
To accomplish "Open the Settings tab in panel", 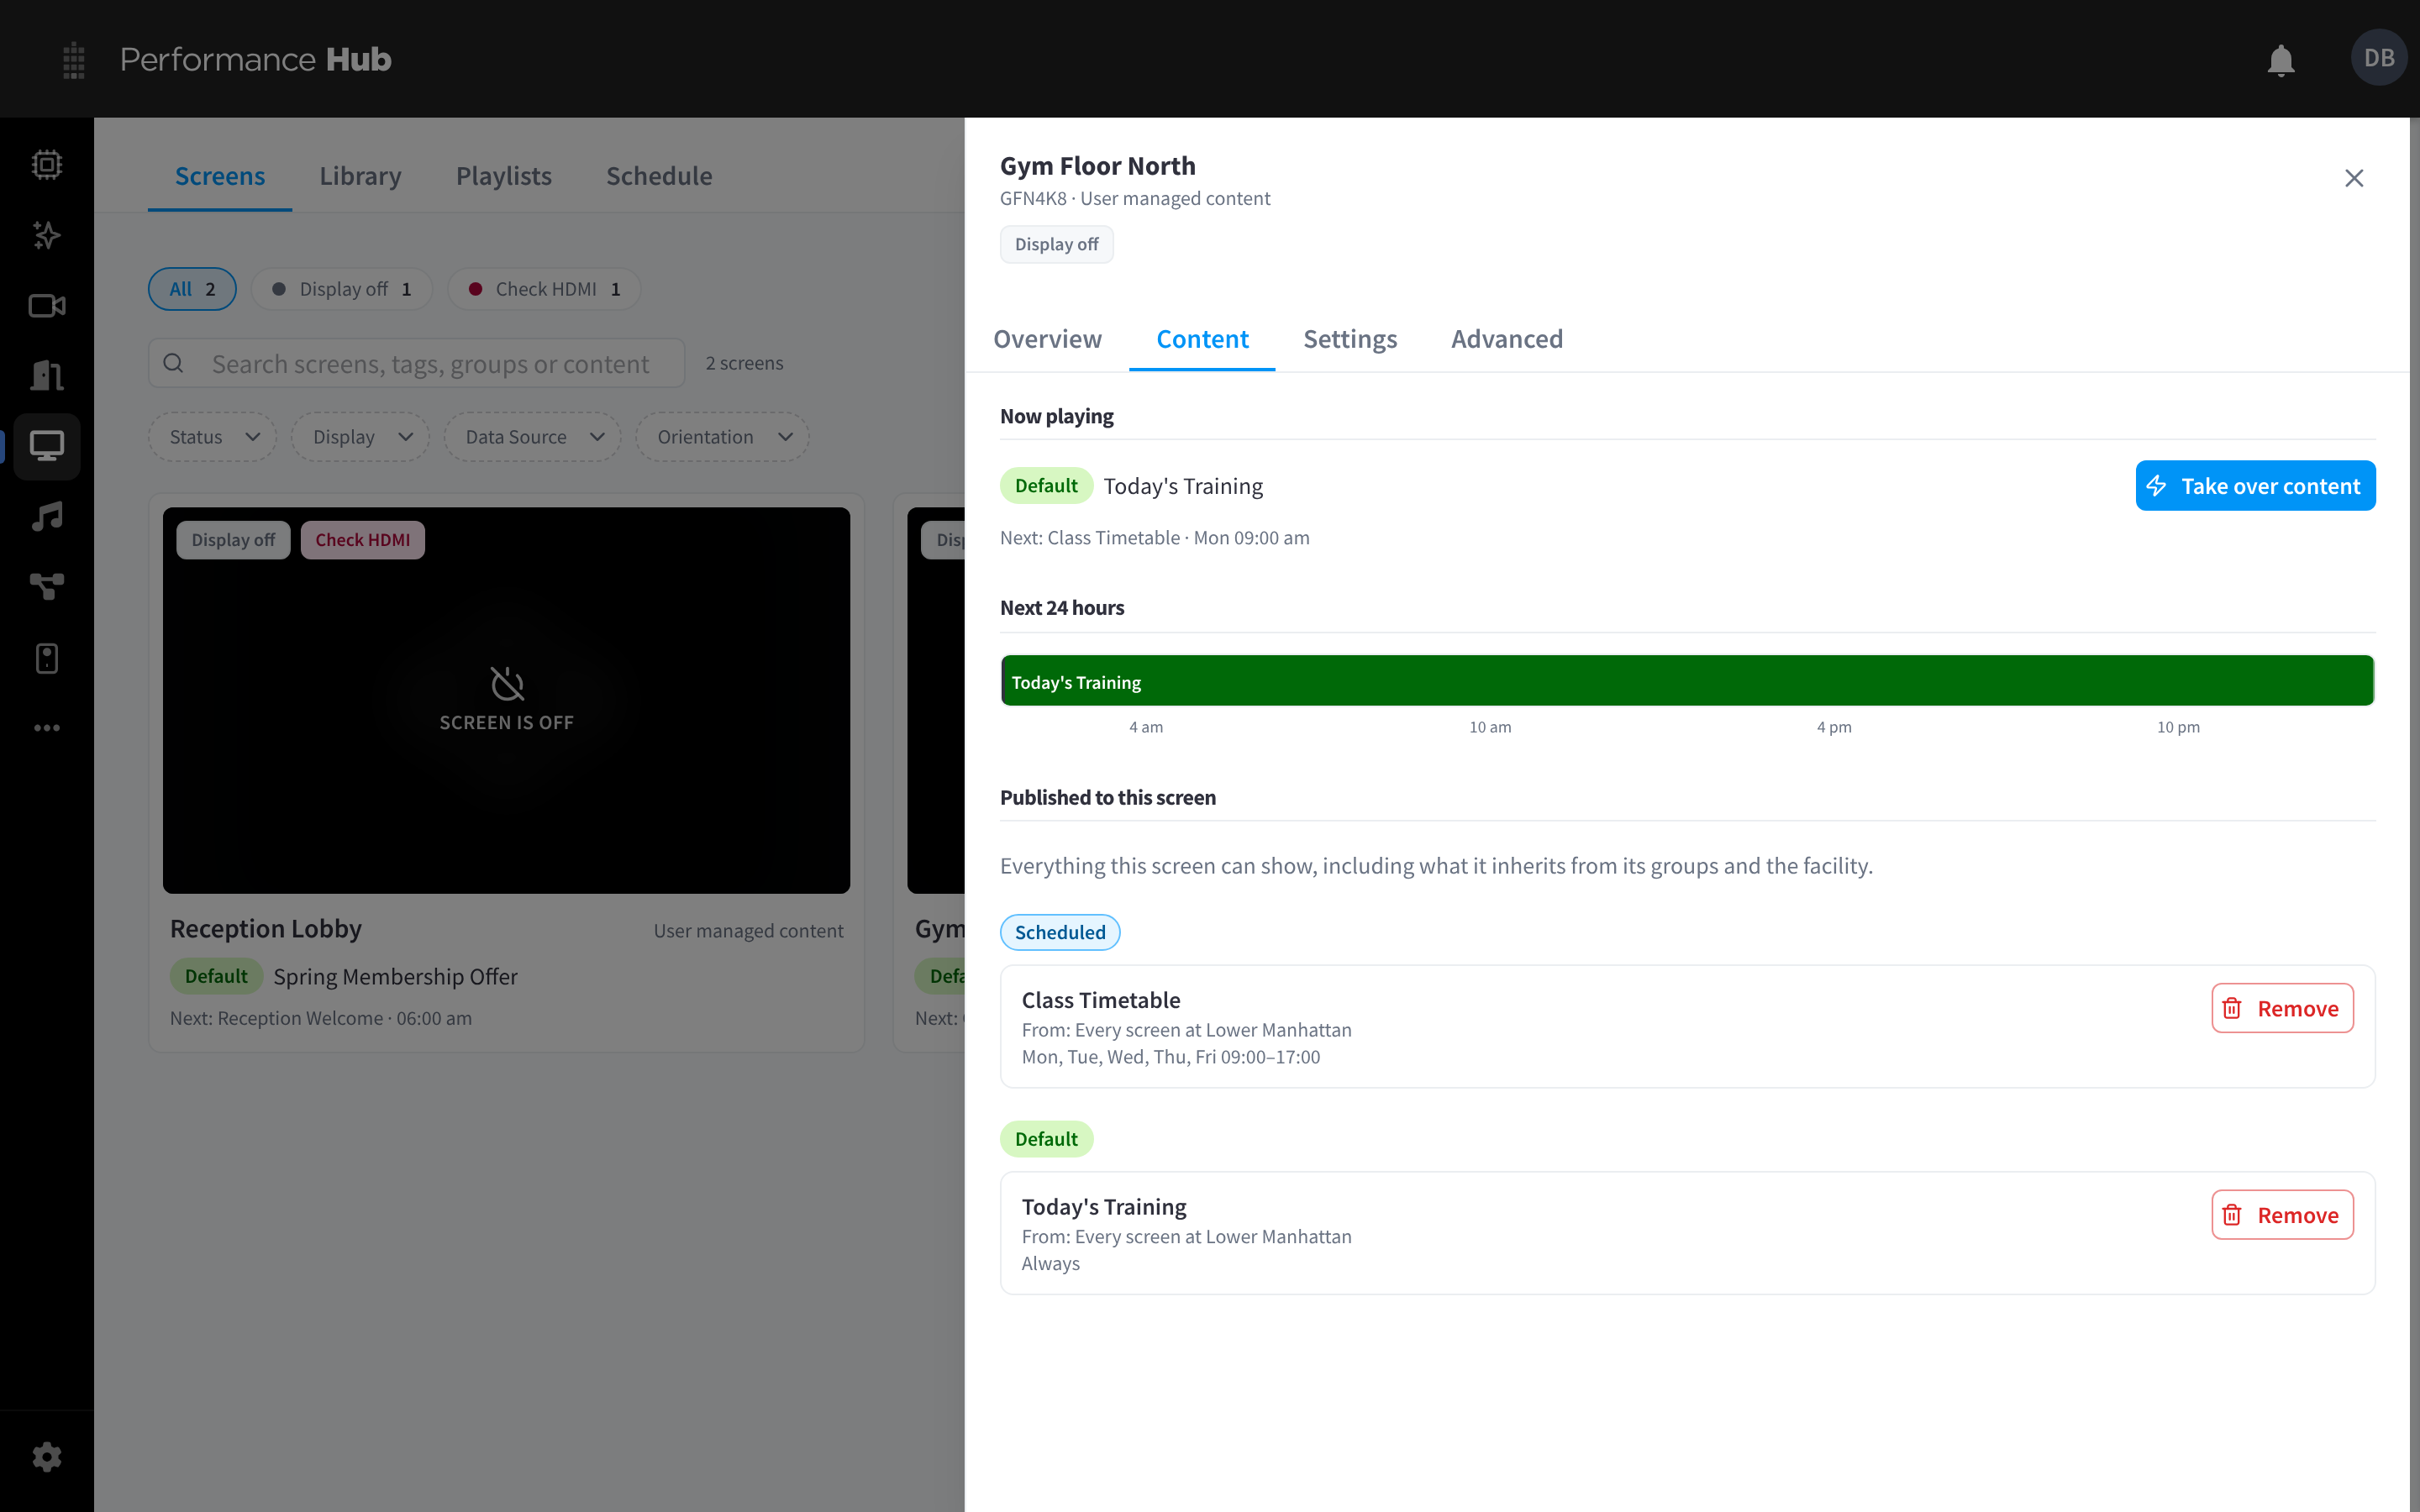I will pos(1349,339).
